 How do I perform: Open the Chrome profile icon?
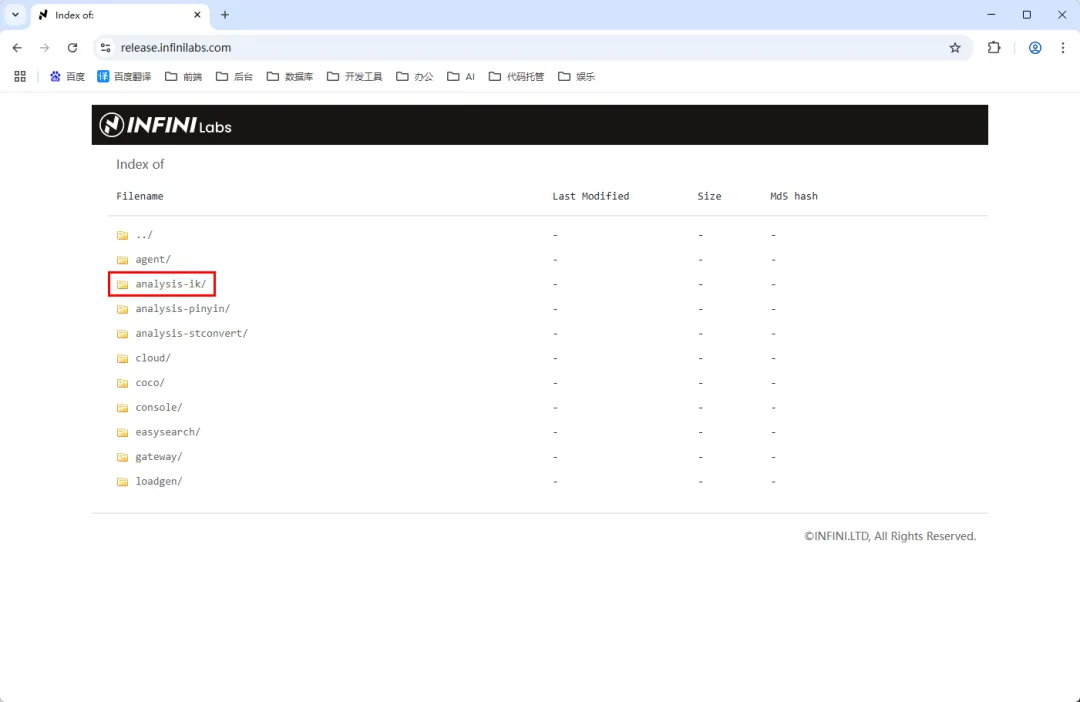tap(1035, 48)
